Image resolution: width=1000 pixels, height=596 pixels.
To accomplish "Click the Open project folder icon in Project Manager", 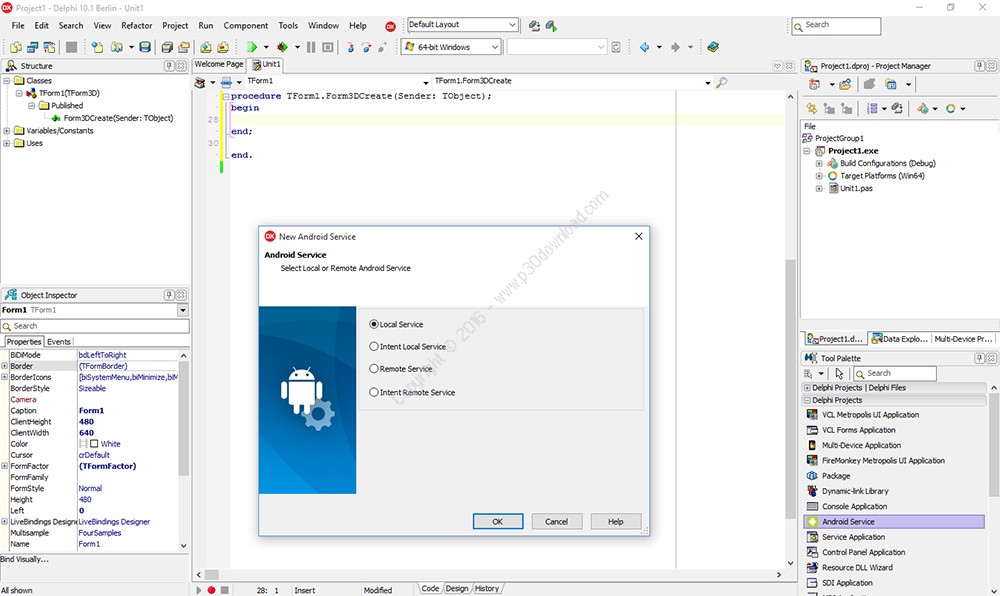I will (x=845, y=84).
